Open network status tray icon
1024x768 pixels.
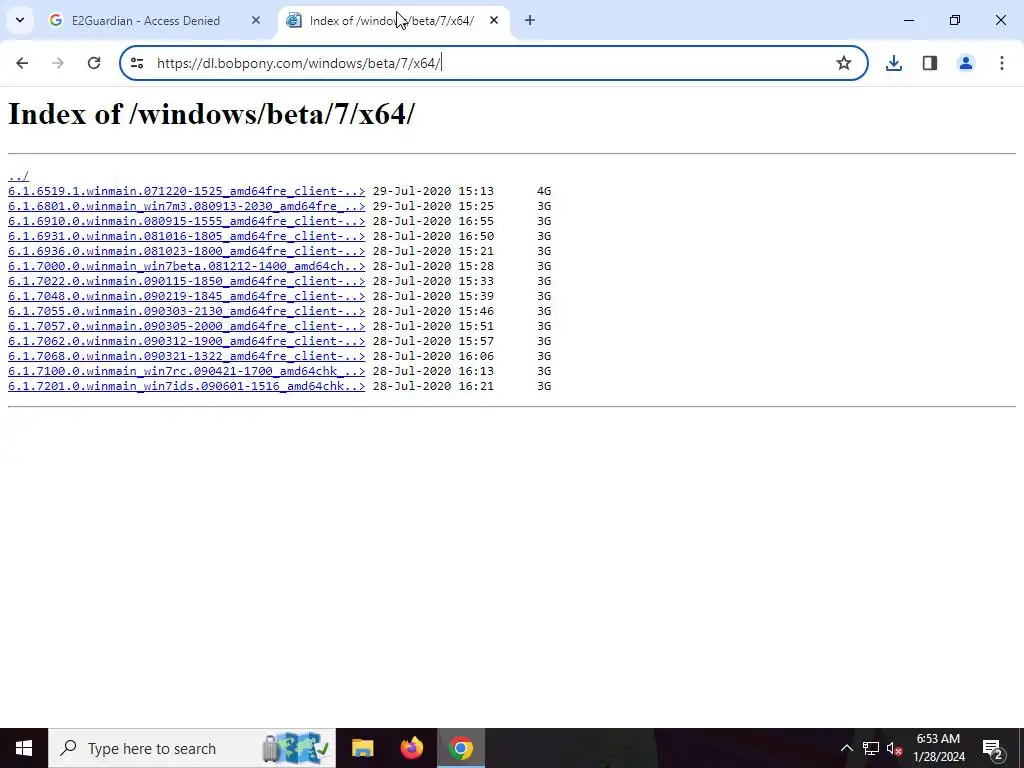click(x=871, y=748)
